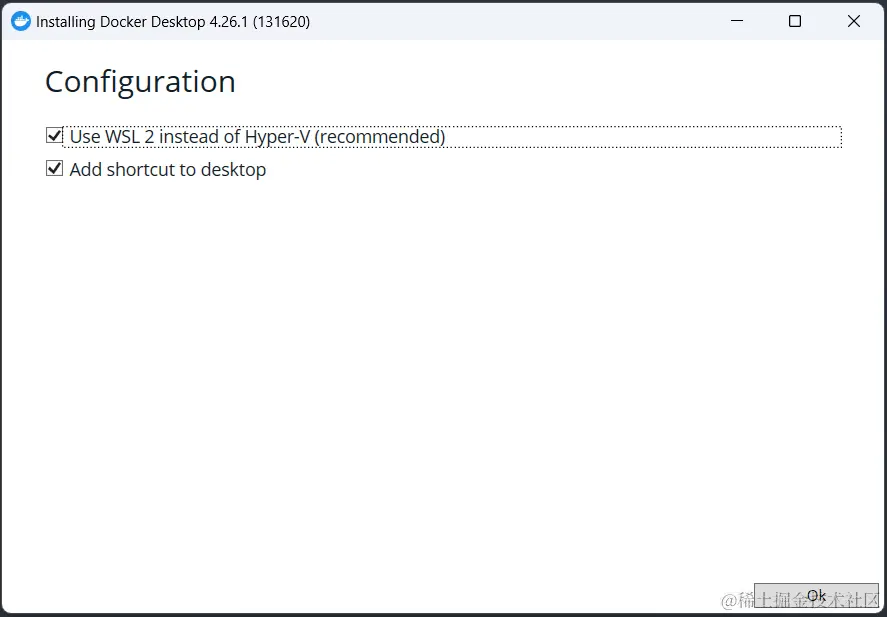Select the Add shortcut to desktop label

point(167,169)
